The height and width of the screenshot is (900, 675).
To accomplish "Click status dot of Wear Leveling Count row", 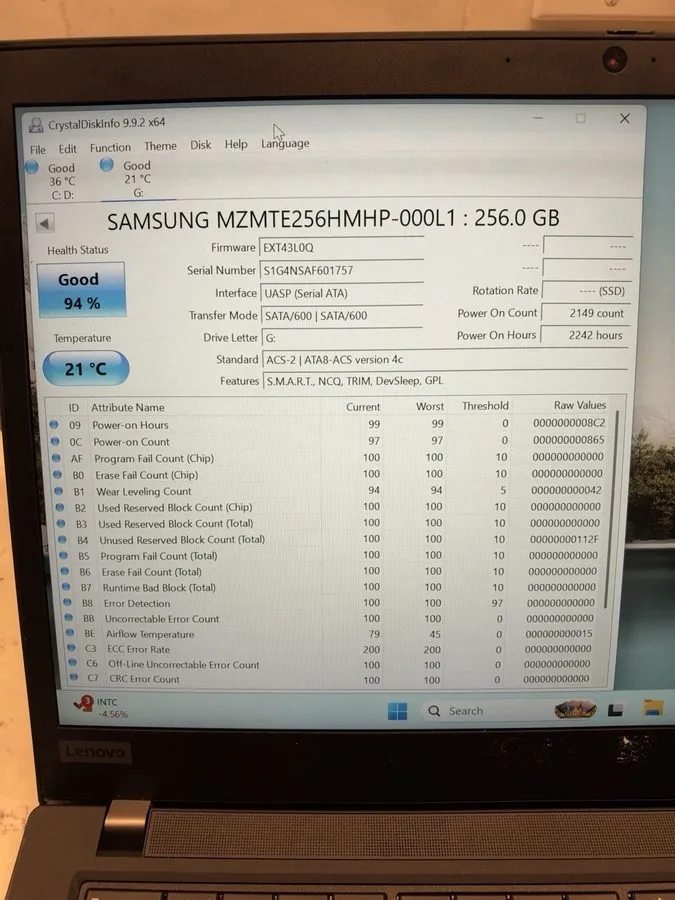I will [59, 491].
